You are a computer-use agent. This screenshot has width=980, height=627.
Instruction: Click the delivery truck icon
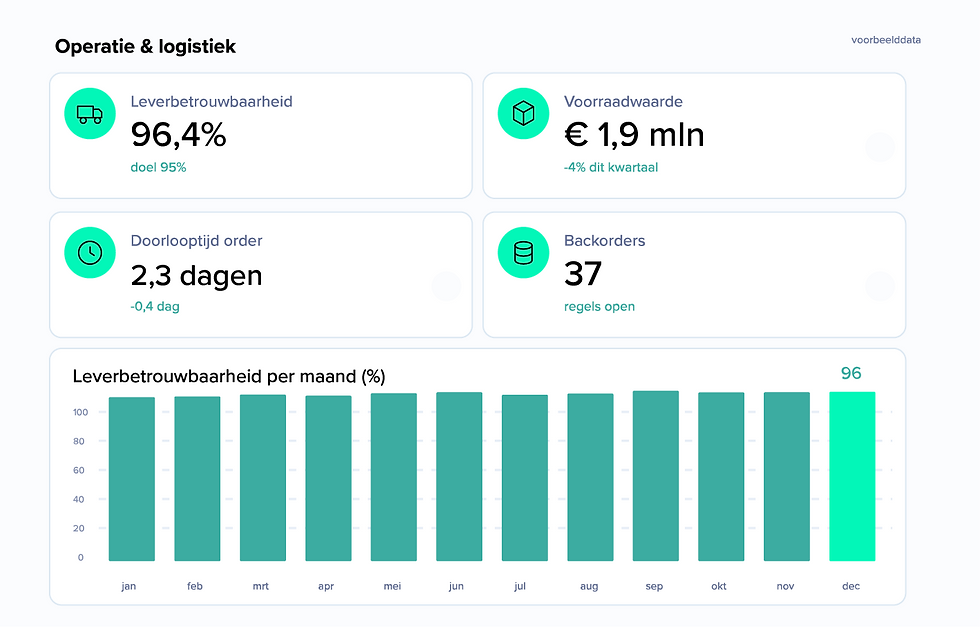90,114
